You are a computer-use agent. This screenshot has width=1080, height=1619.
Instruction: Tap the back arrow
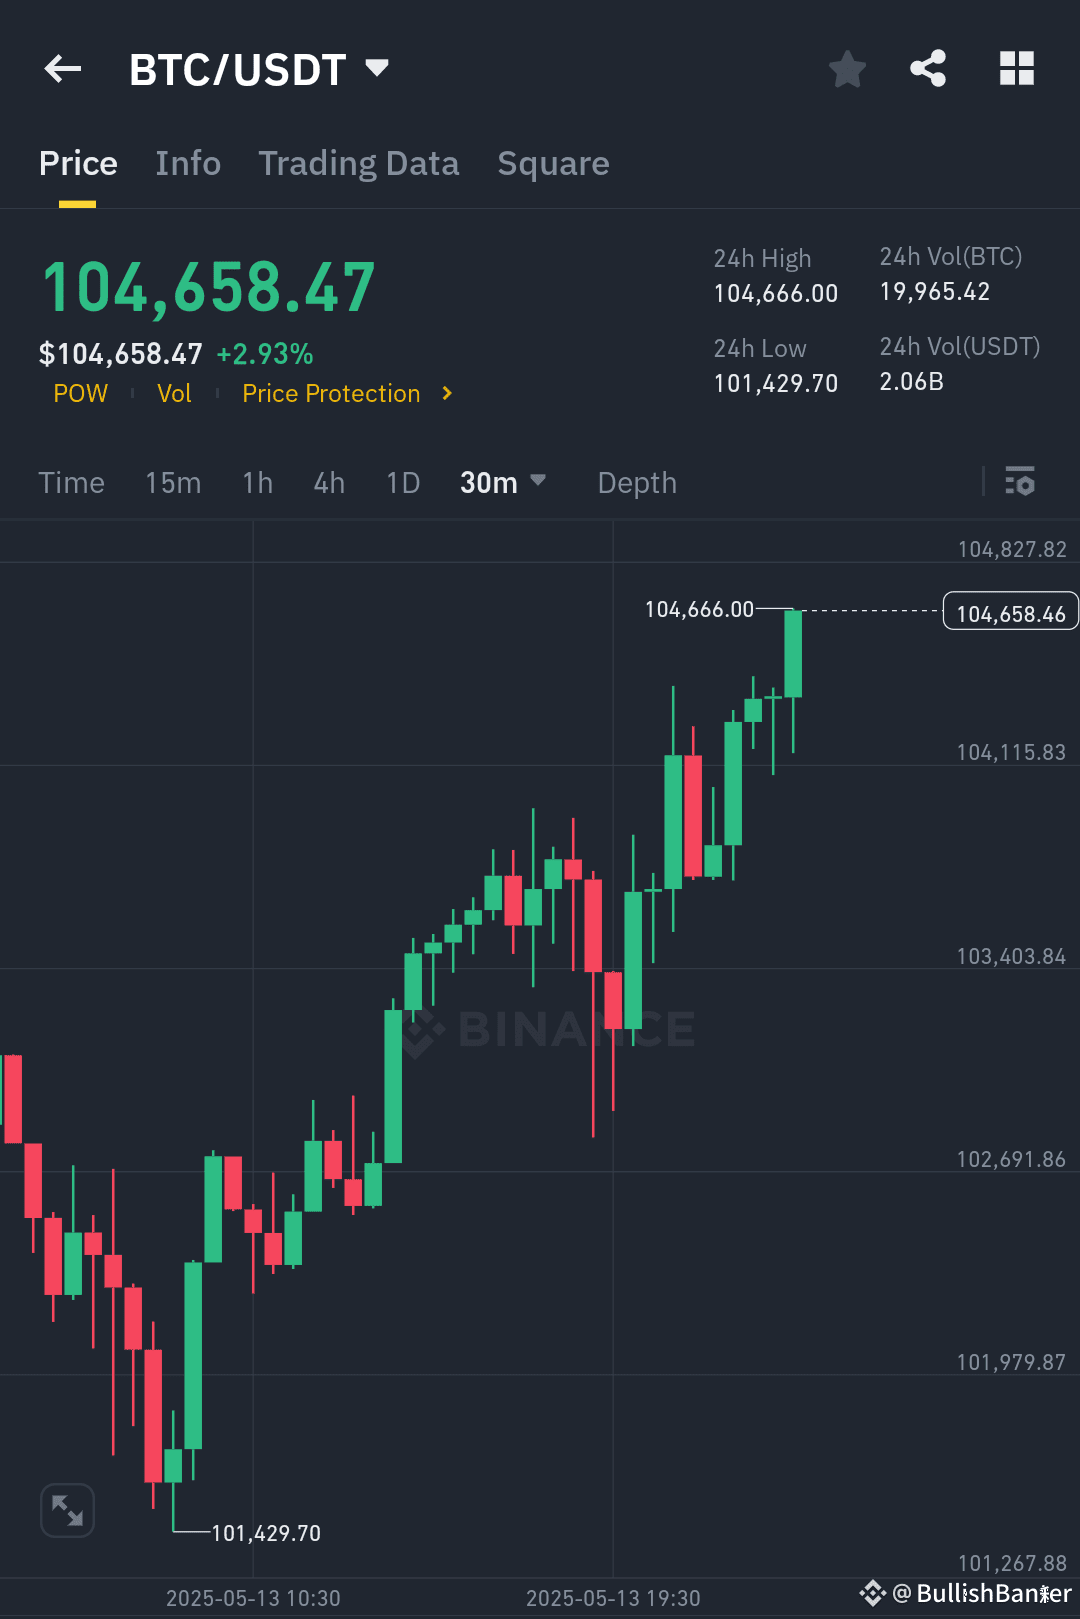coord(62,68)
